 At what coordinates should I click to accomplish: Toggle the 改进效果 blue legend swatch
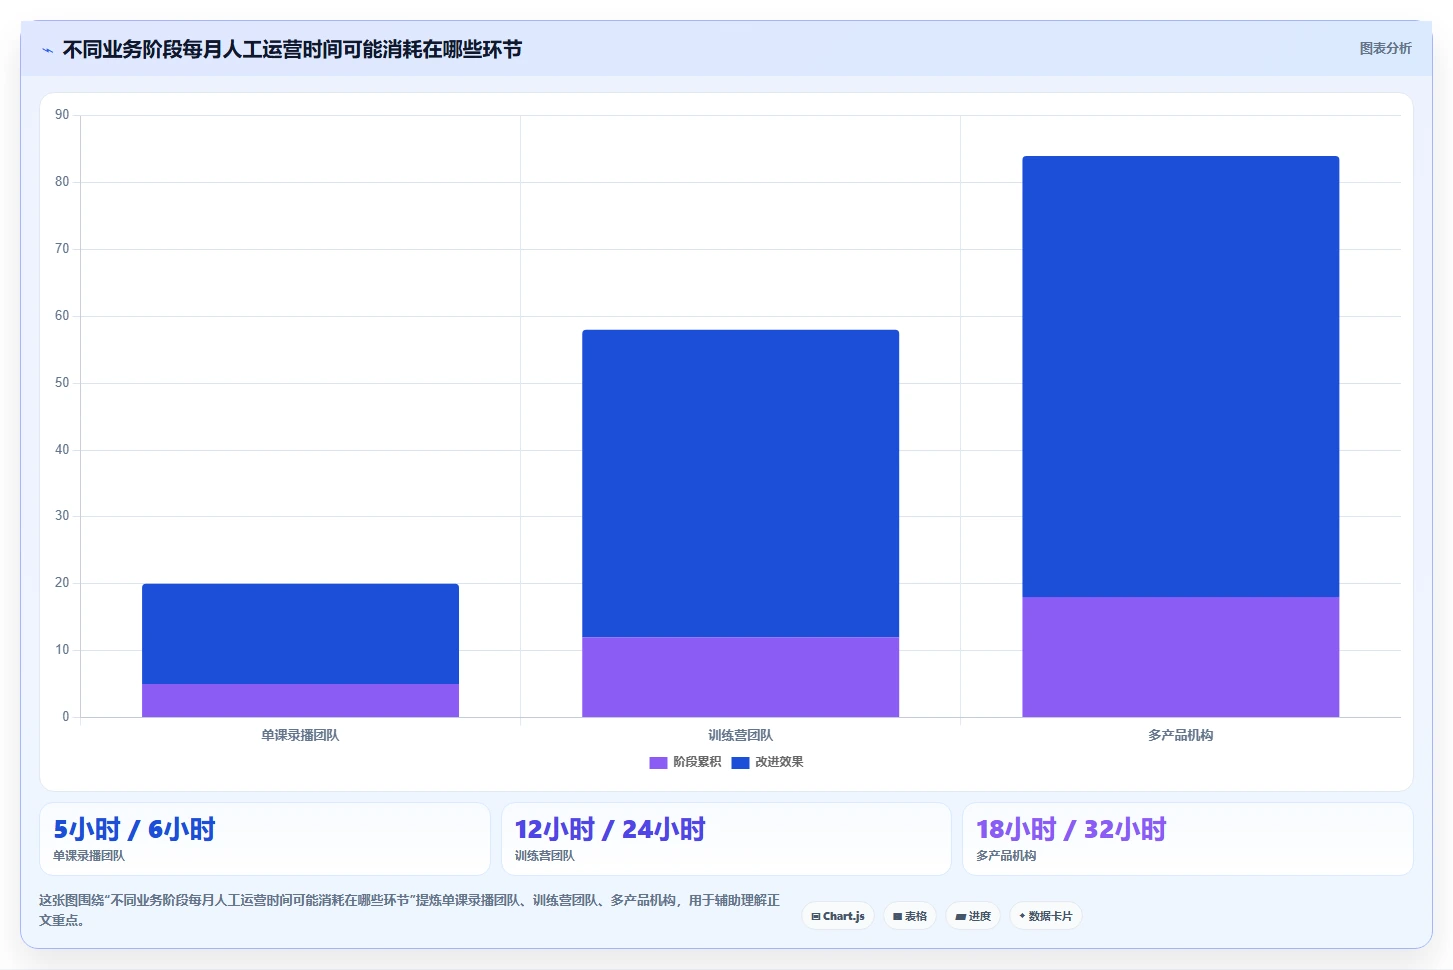tap(740, 762)
